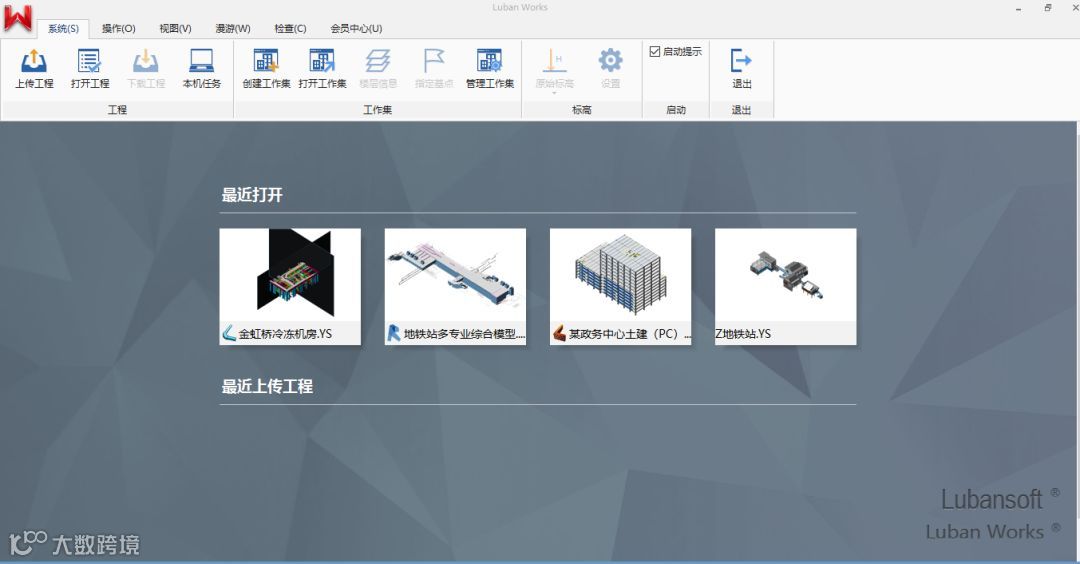The height and width of the screenshot is (564, 1080).
Task: Switch to the 漫游(W) tab
Action: [233, 28]
